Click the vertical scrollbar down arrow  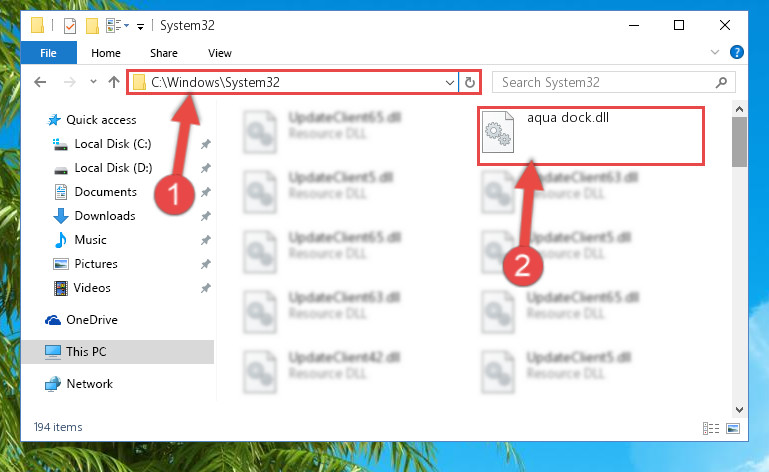tap(739, 409)
